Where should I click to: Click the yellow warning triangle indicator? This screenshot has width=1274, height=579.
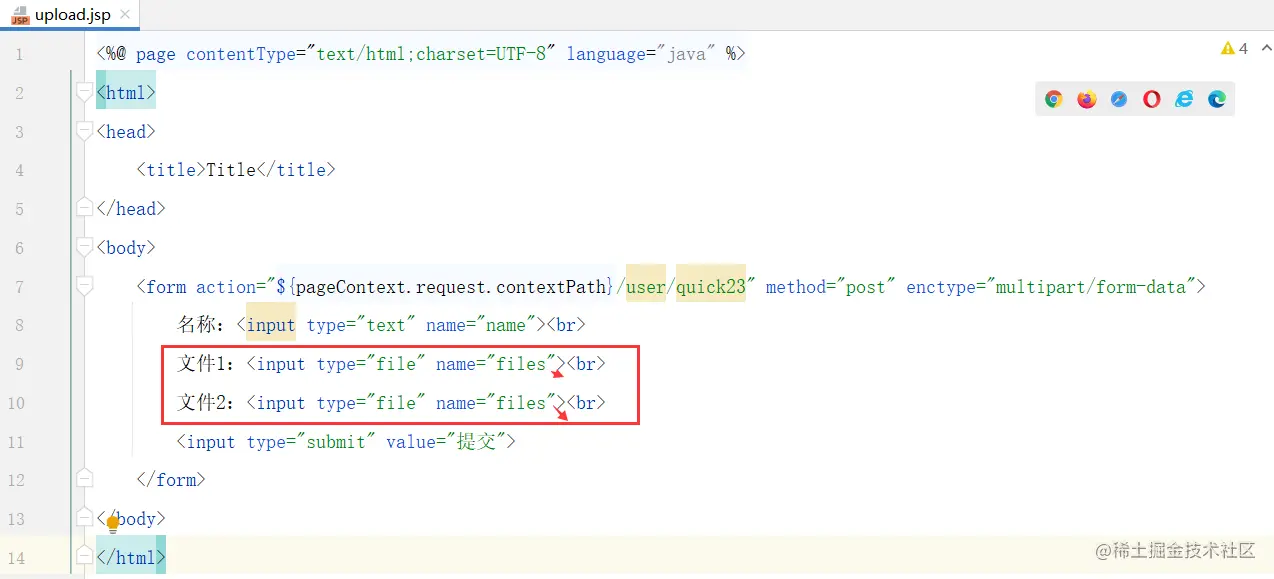1227,48
